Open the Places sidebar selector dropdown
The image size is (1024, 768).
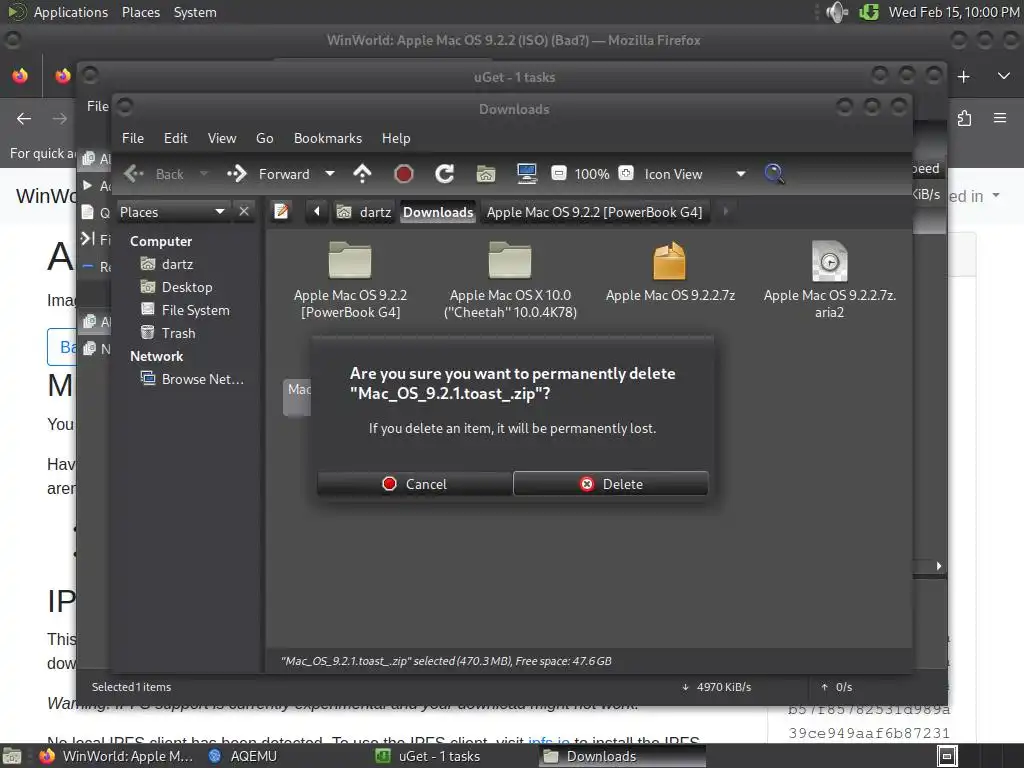(x=172, y=212)
